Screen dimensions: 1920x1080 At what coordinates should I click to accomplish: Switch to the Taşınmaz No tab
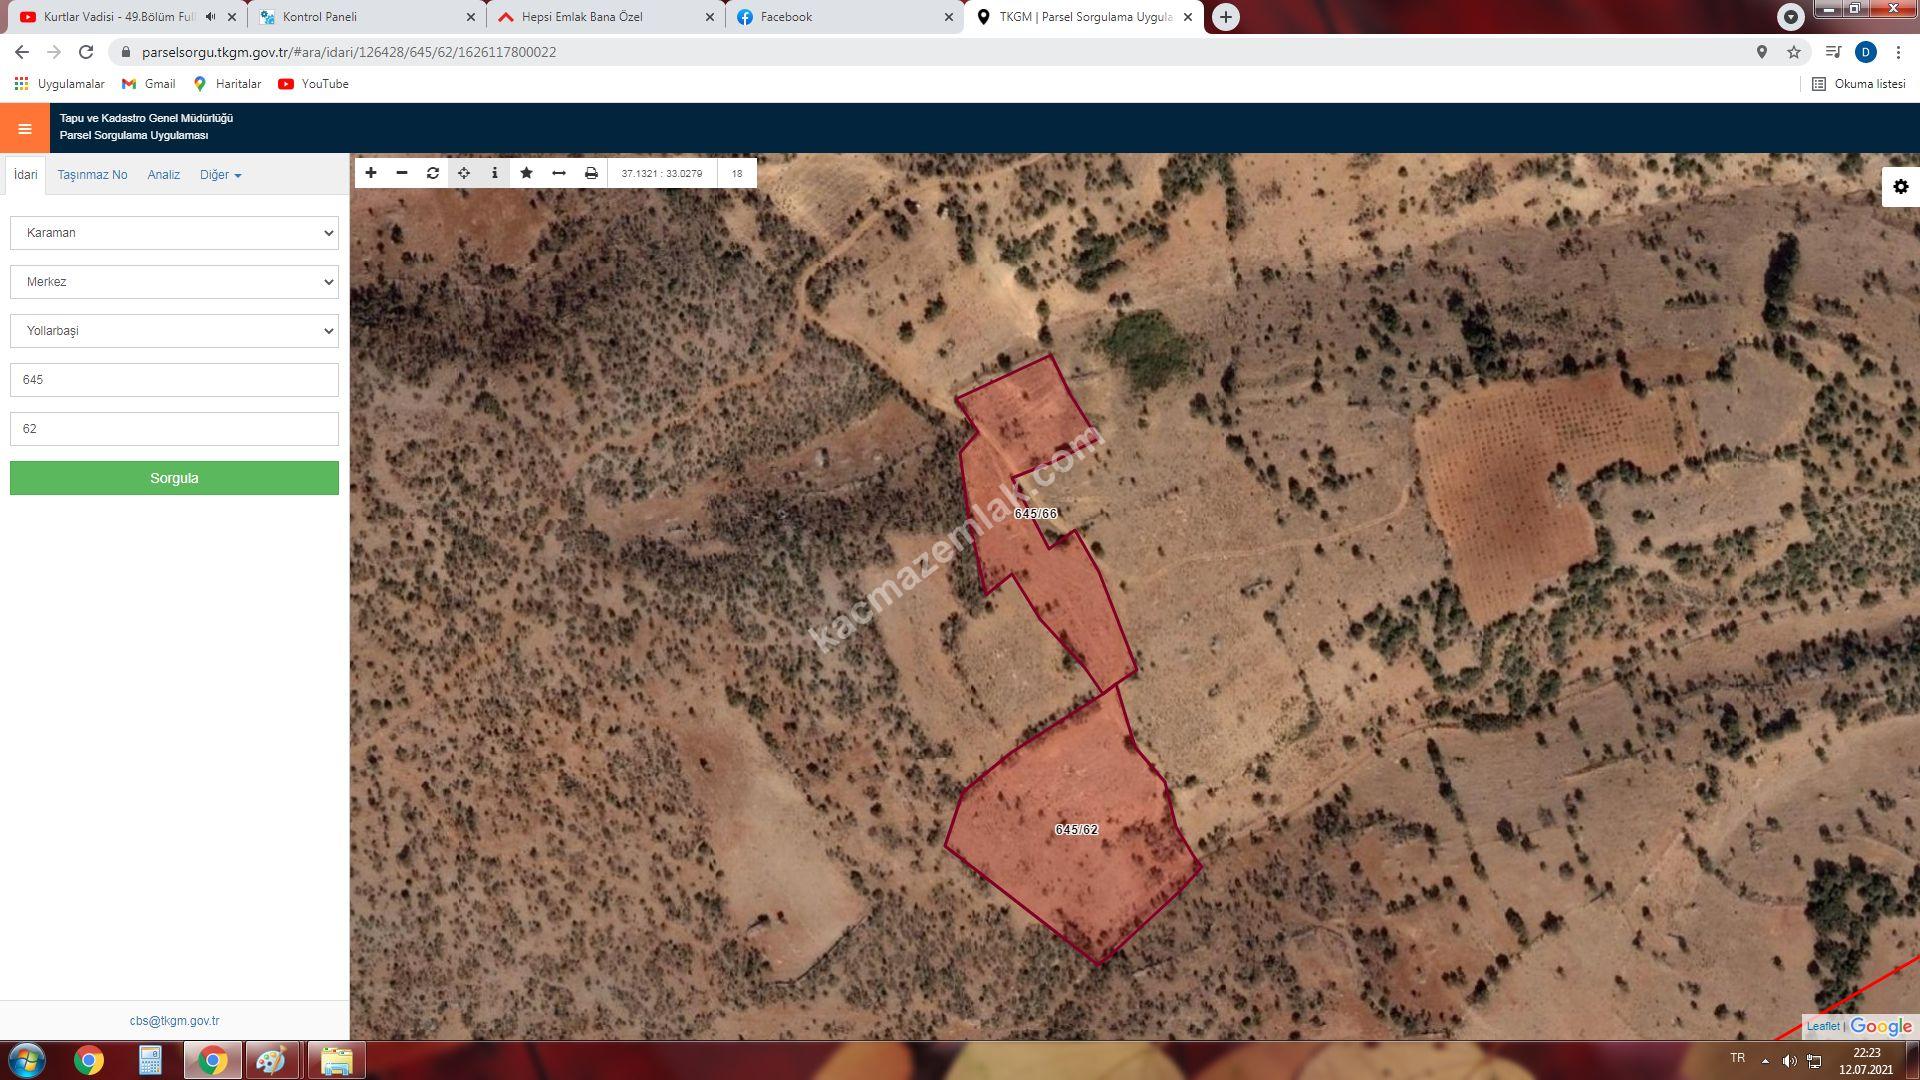point(92,175)
